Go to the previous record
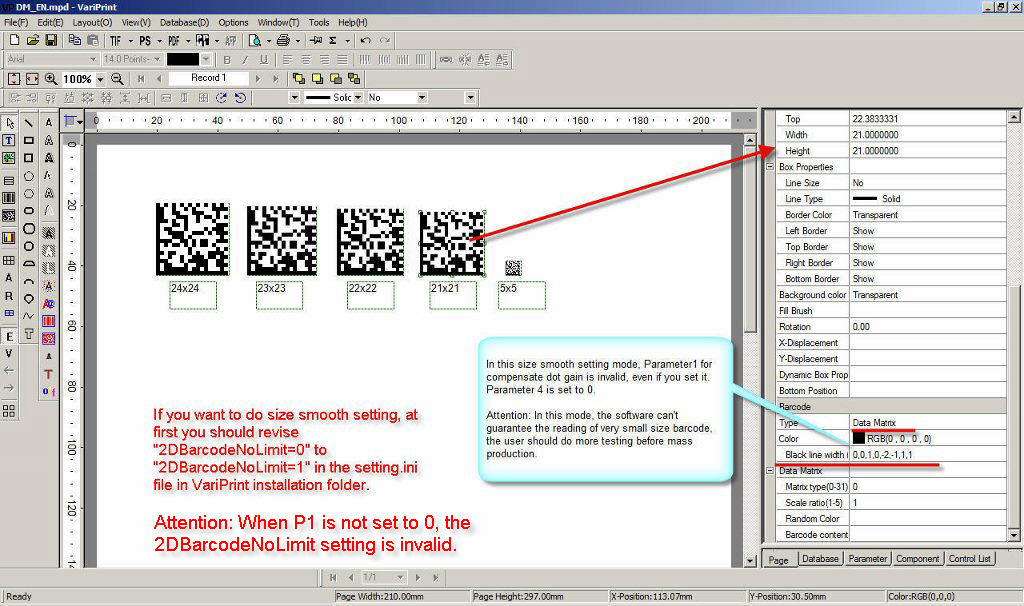 coord(159,78)
